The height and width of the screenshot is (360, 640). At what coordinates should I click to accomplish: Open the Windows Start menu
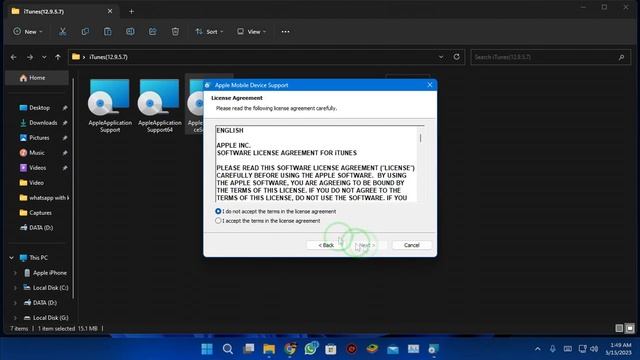coord(207,349)
